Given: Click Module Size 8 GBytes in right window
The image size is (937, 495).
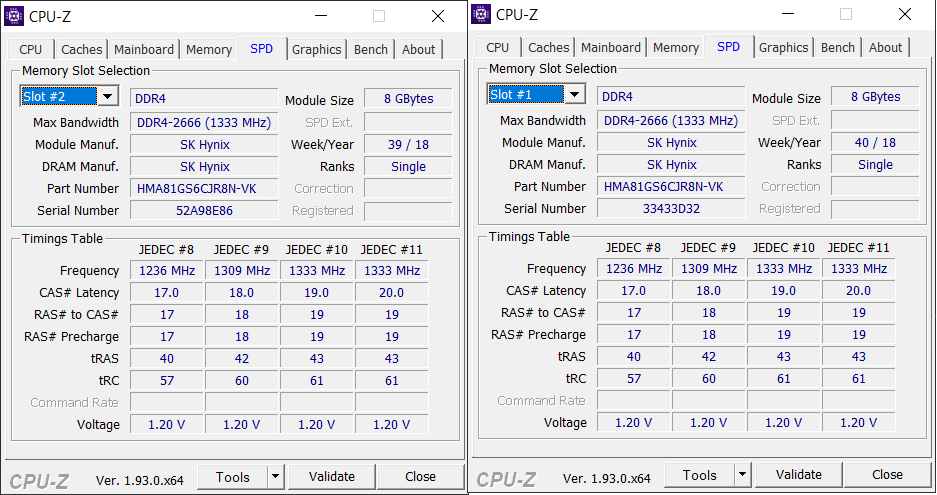Looking at the screenshot, I should (x=875, y=97).
